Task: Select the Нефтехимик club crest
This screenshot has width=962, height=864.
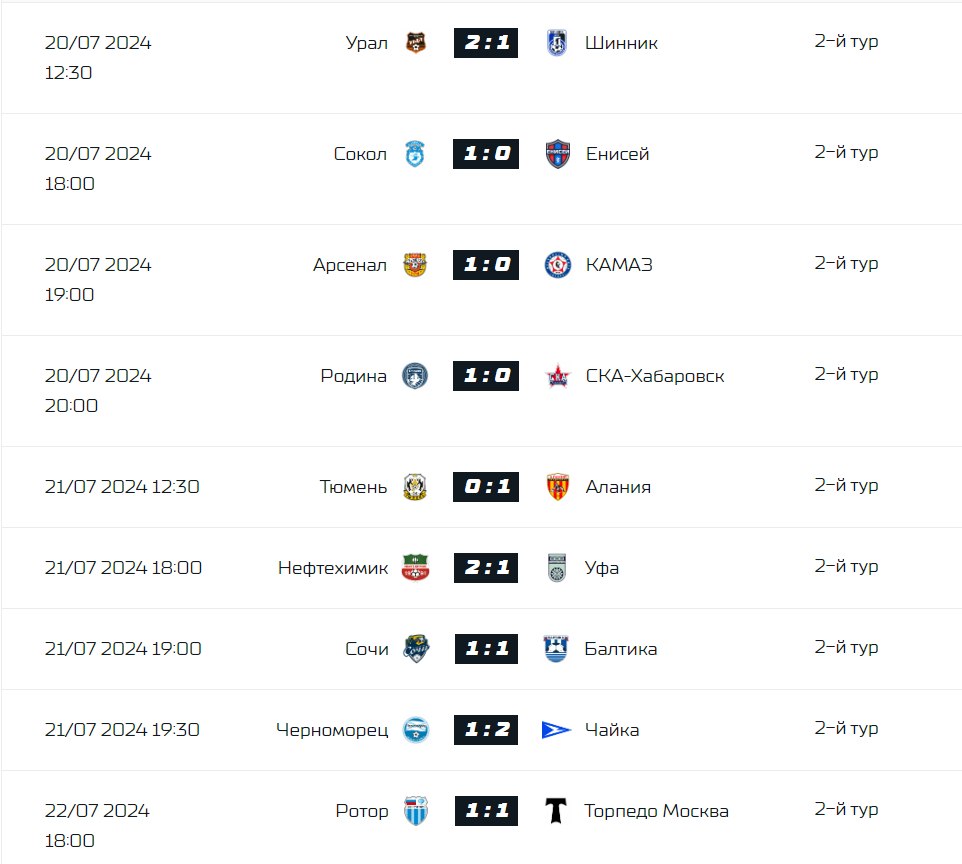Action: (415, 568)
